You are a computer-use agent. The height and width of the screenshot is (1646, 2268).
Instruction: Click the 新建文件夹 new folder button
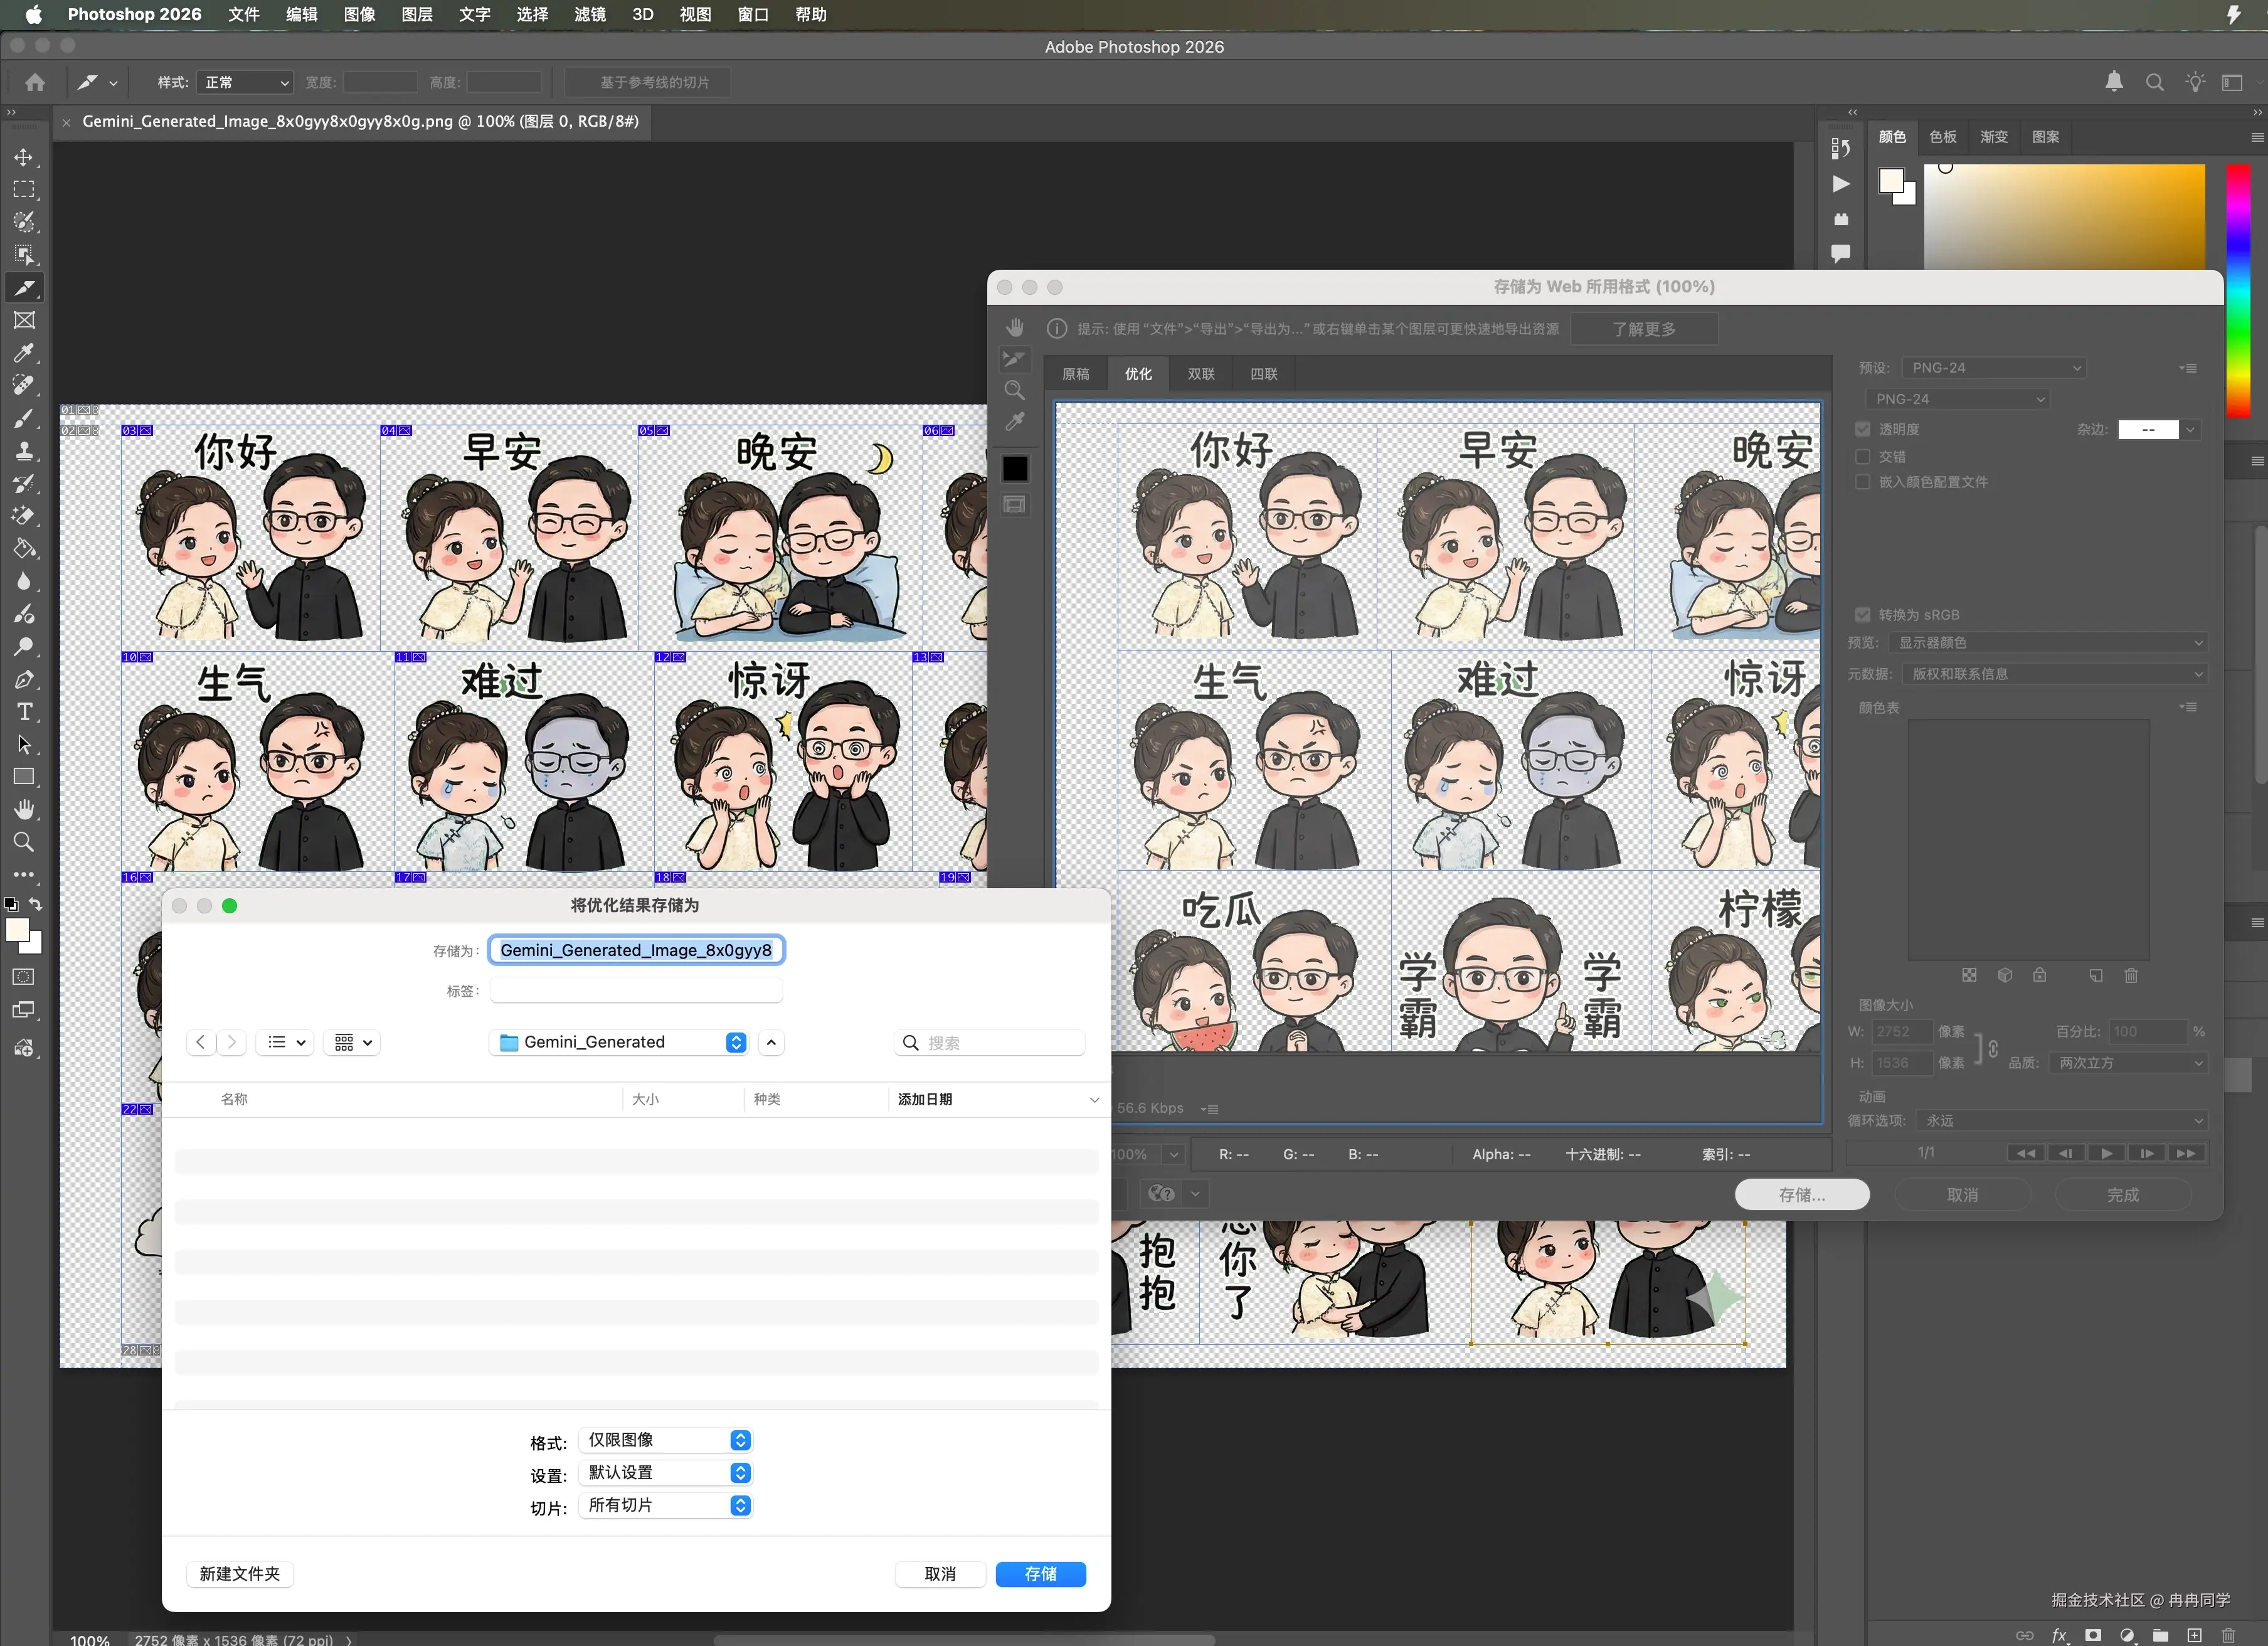click(240, 1574)
